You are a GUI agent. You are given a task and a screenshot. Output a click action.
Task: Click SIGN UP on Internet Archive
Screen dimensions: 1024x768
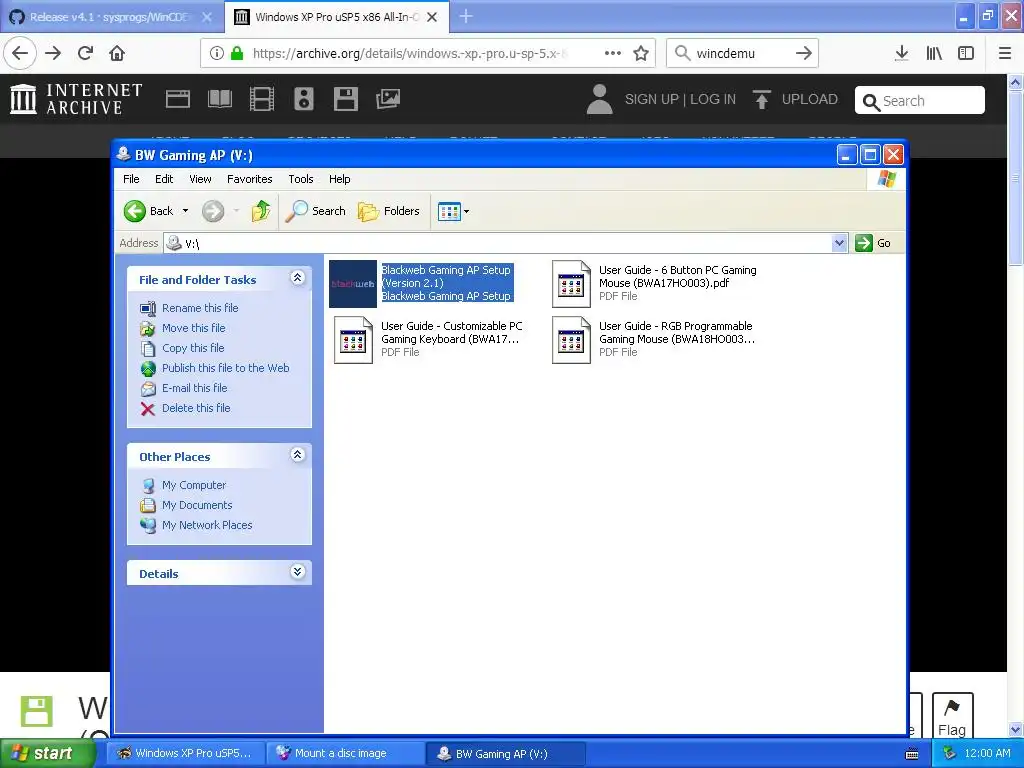click(x=651, y=99)
